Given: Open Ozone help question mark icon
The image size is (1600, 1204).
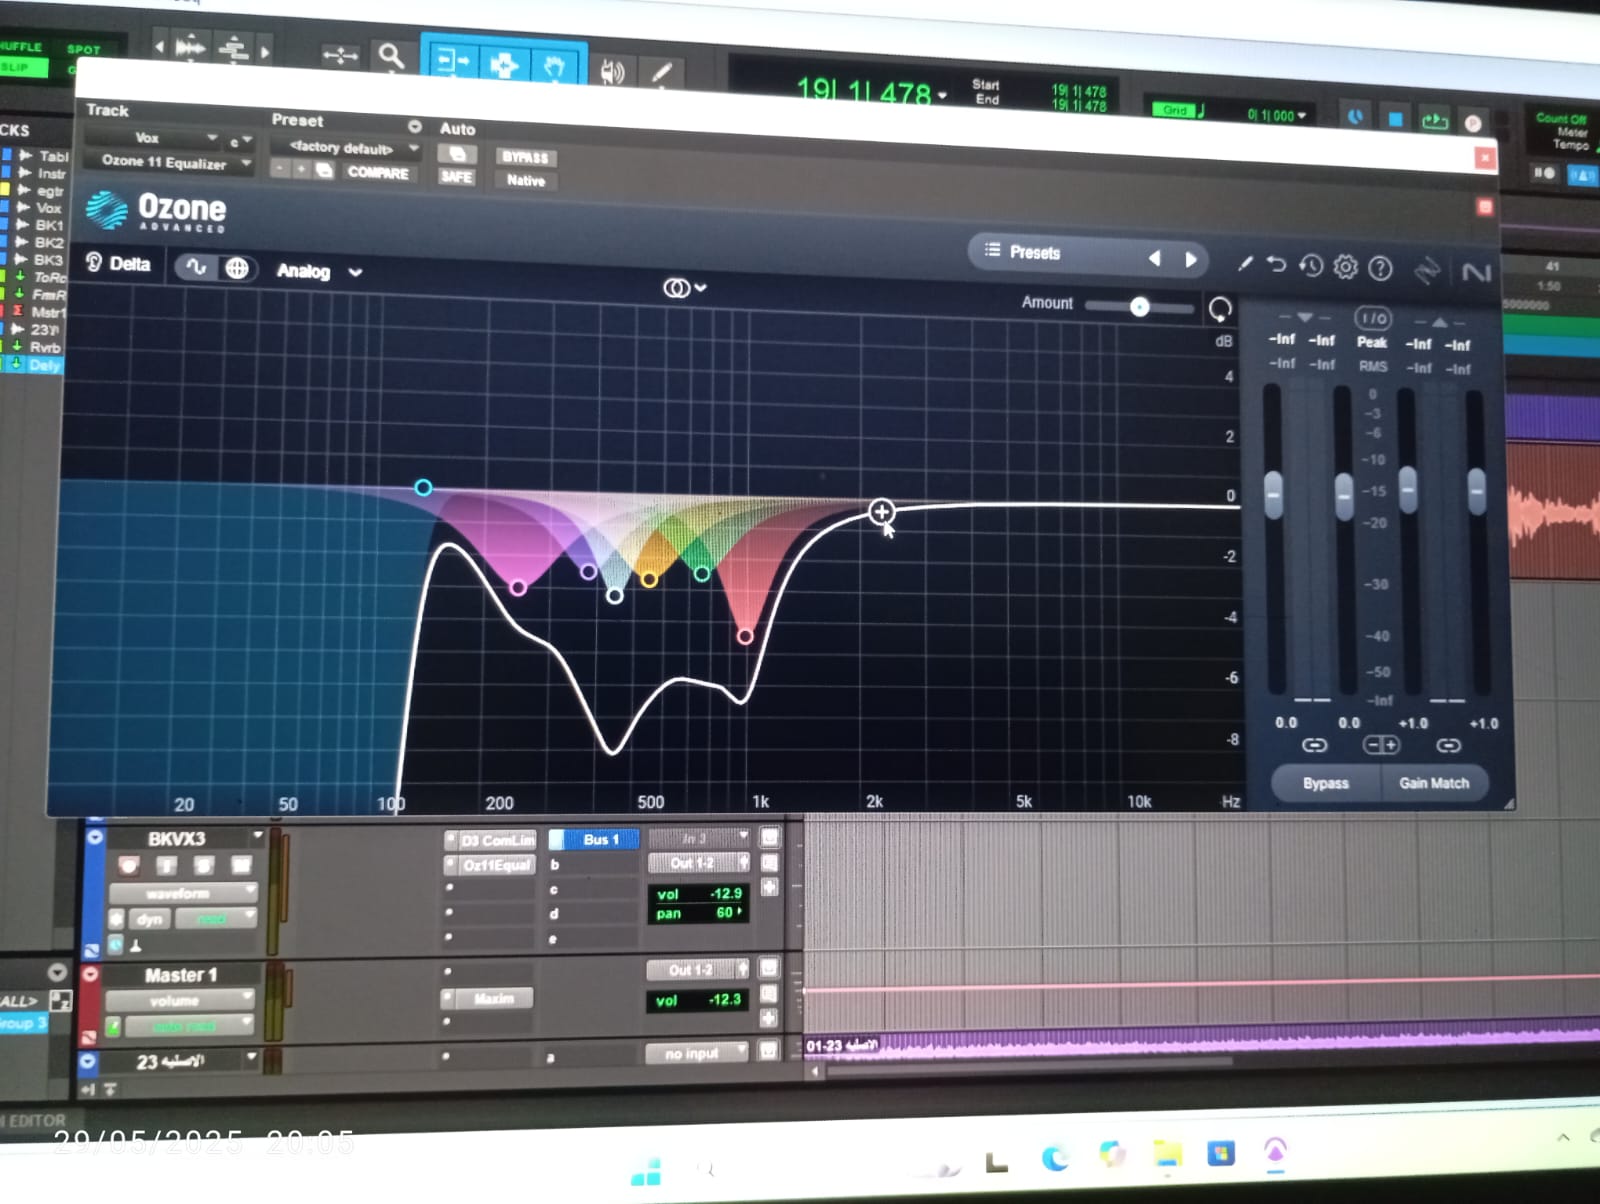Looking at the screenshot, I should pos(1380,267).
